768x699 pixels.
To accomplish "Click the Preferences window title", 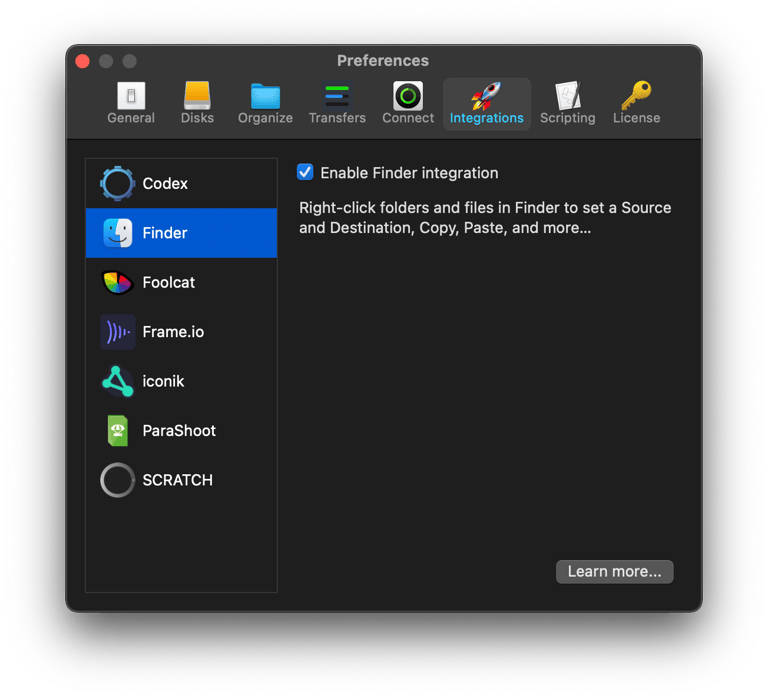I will (383, 61).
